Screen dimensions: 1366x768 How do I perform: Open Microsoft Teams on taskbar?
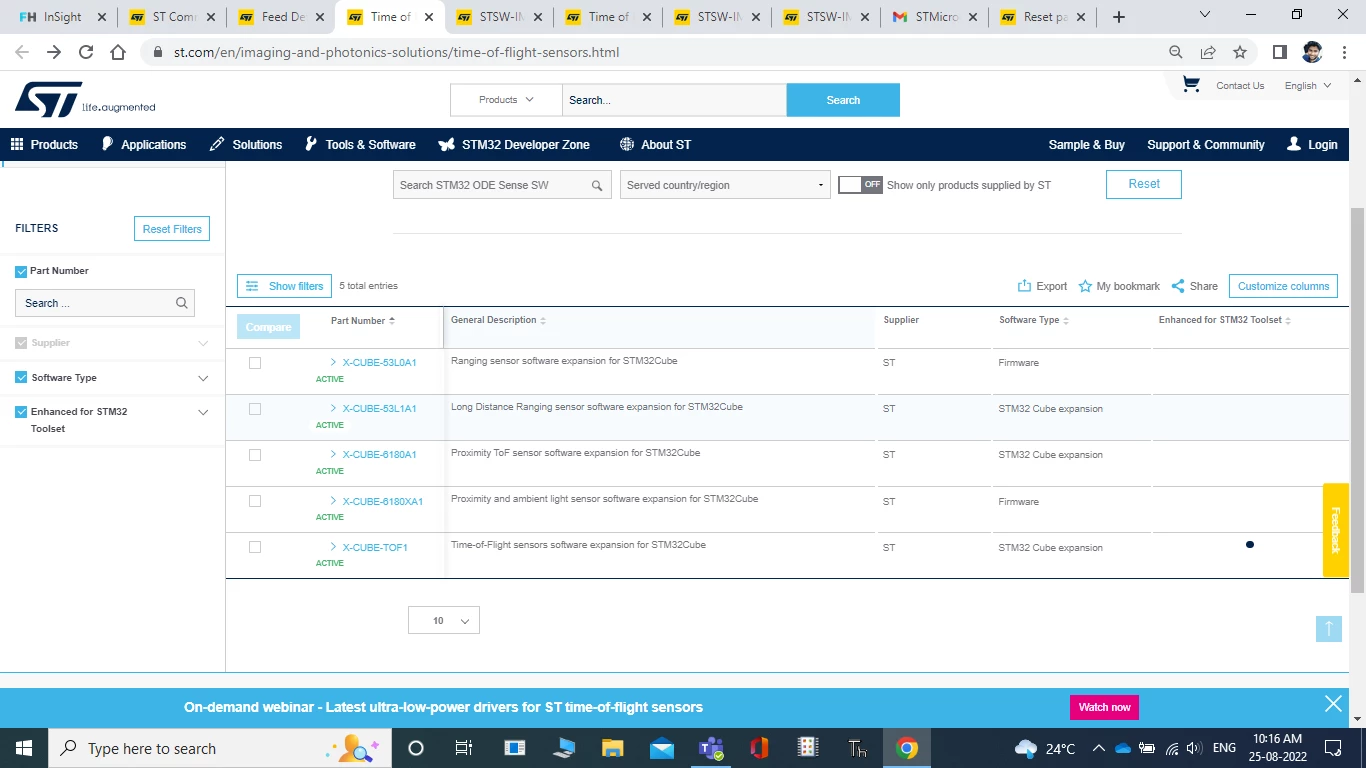pos(710,748)
